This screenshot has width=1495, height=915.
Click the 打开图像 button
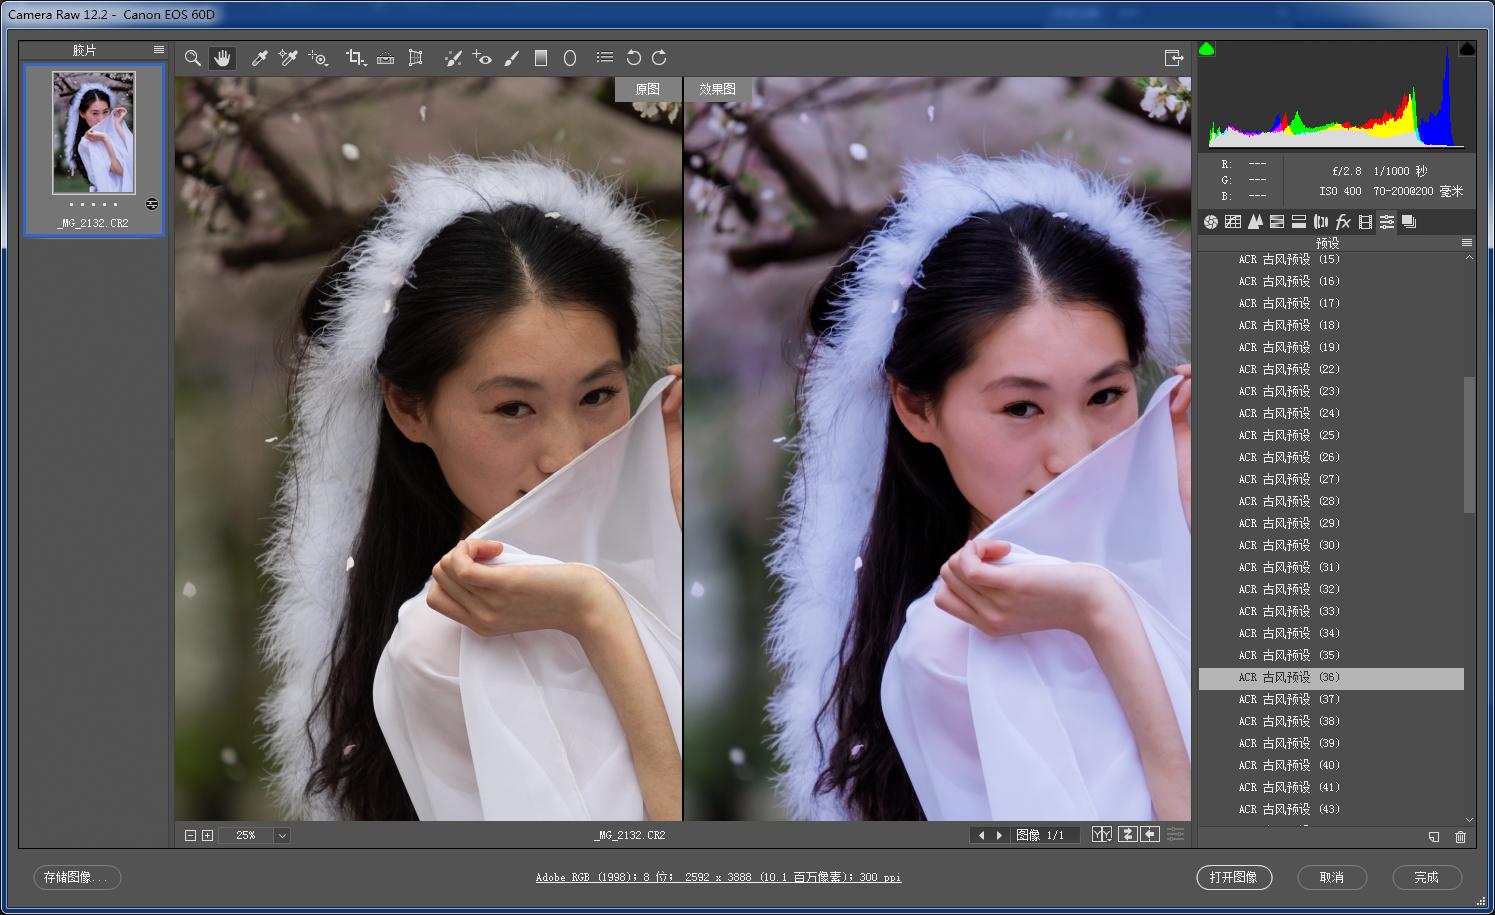[1233, 877]
